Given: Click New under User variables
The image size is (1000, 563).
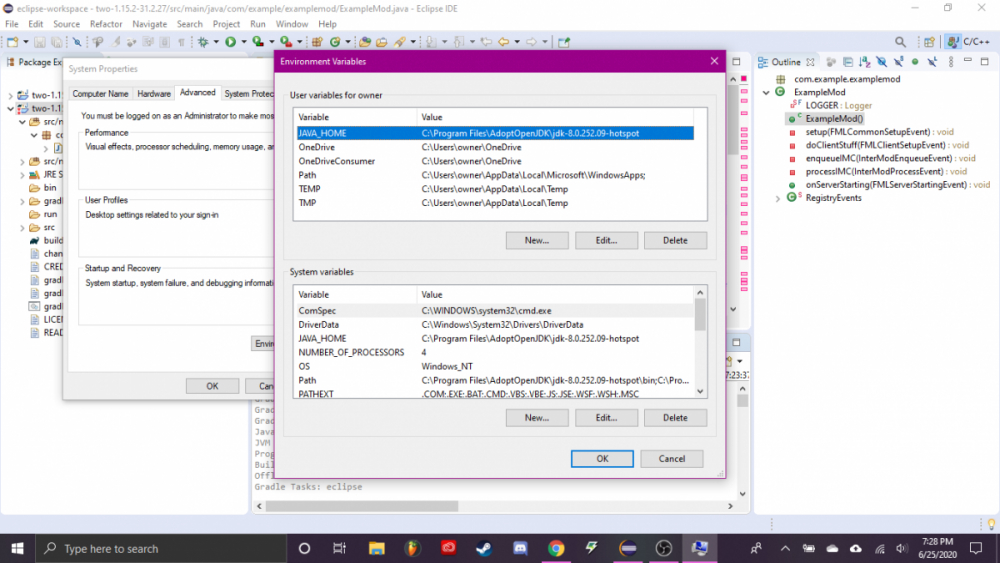Looking at the screenshot, I should [536, 240].
